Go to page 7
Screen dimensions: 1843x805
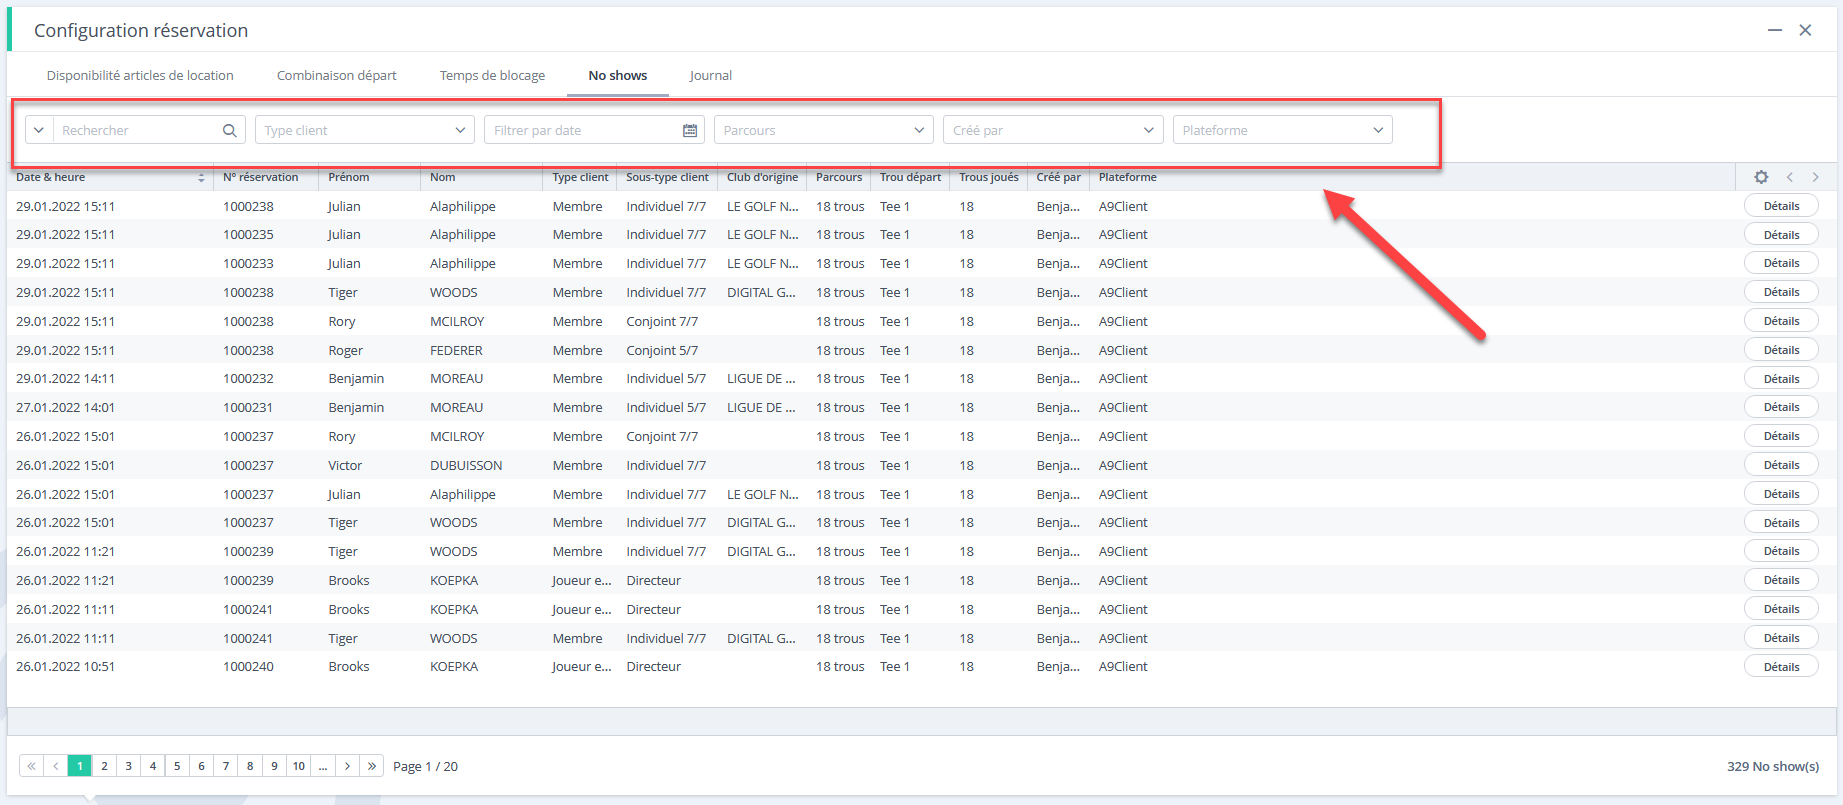click(226, 766)
